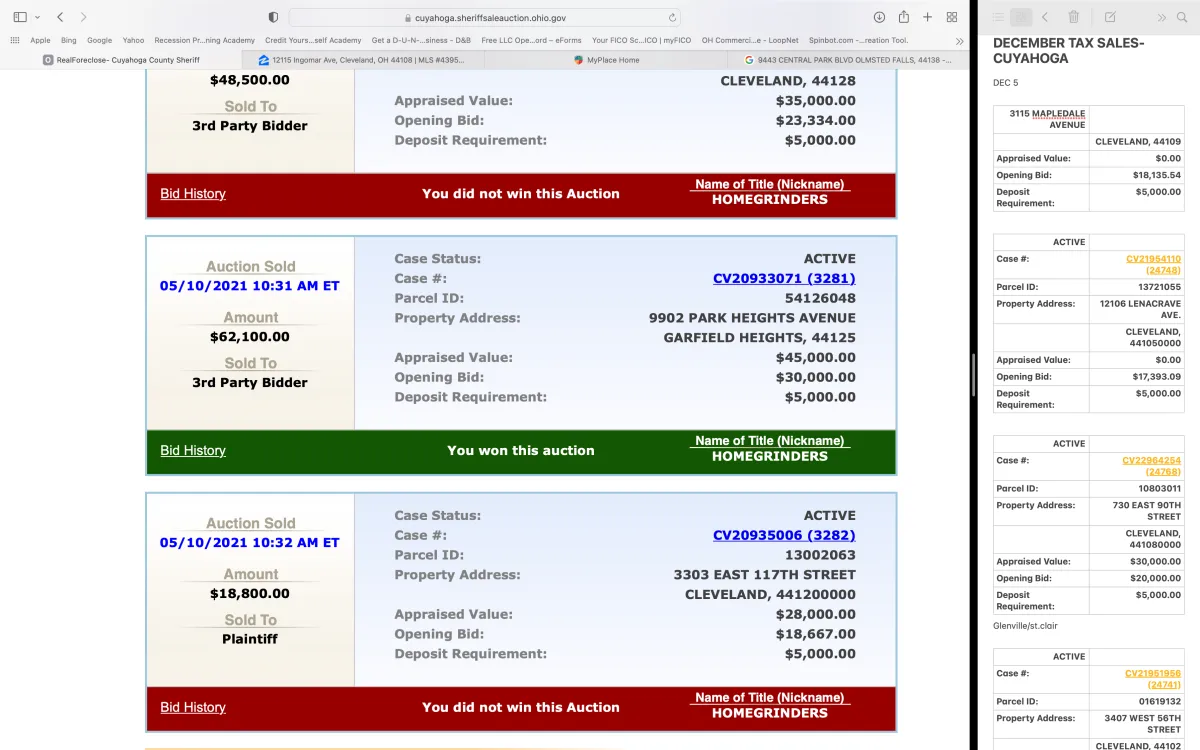Screen dimensions: 1200x750
Task: Open note link CV22964254 (24768)
Action: click(x=1151, y=466)
